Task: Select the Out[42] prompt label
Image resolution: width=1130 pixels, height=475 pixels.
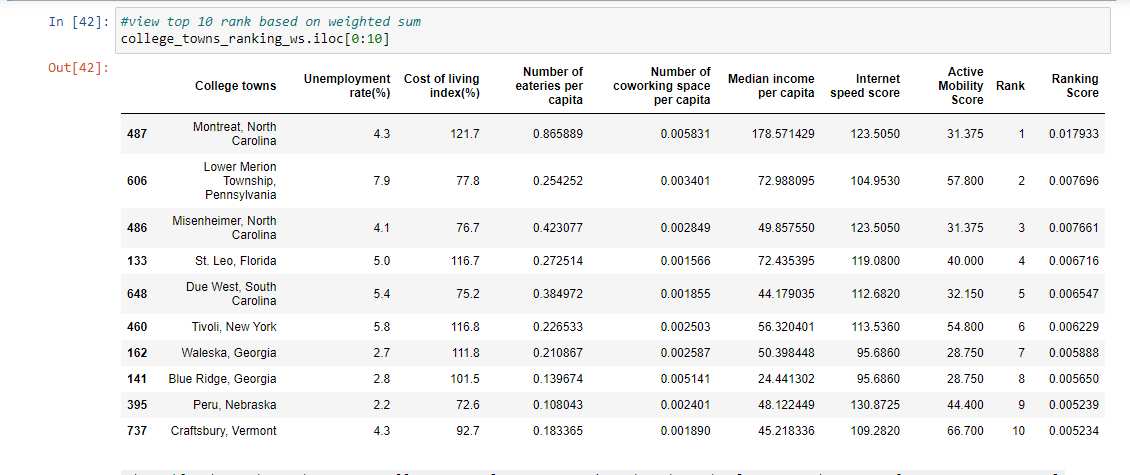Action: [x=78, y=68]
